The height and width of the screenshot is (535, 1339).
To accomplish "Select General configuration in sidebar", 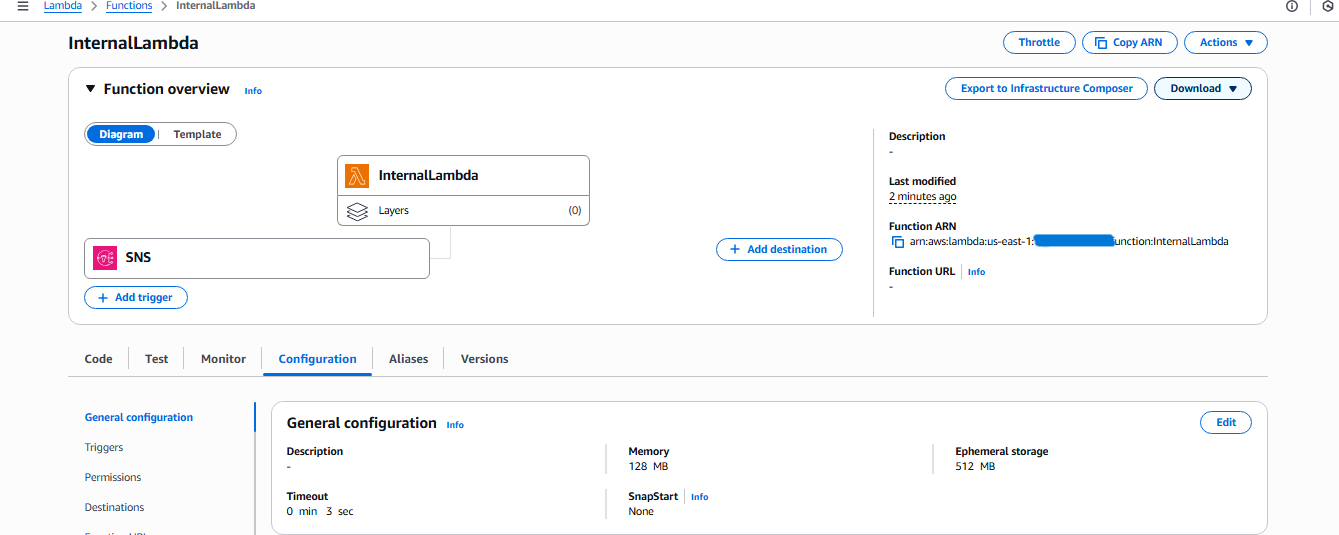I will tap(139, 418).
